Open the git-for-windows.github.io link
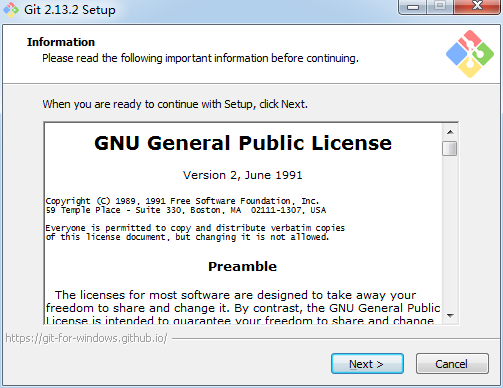 [x=86, y=338]
